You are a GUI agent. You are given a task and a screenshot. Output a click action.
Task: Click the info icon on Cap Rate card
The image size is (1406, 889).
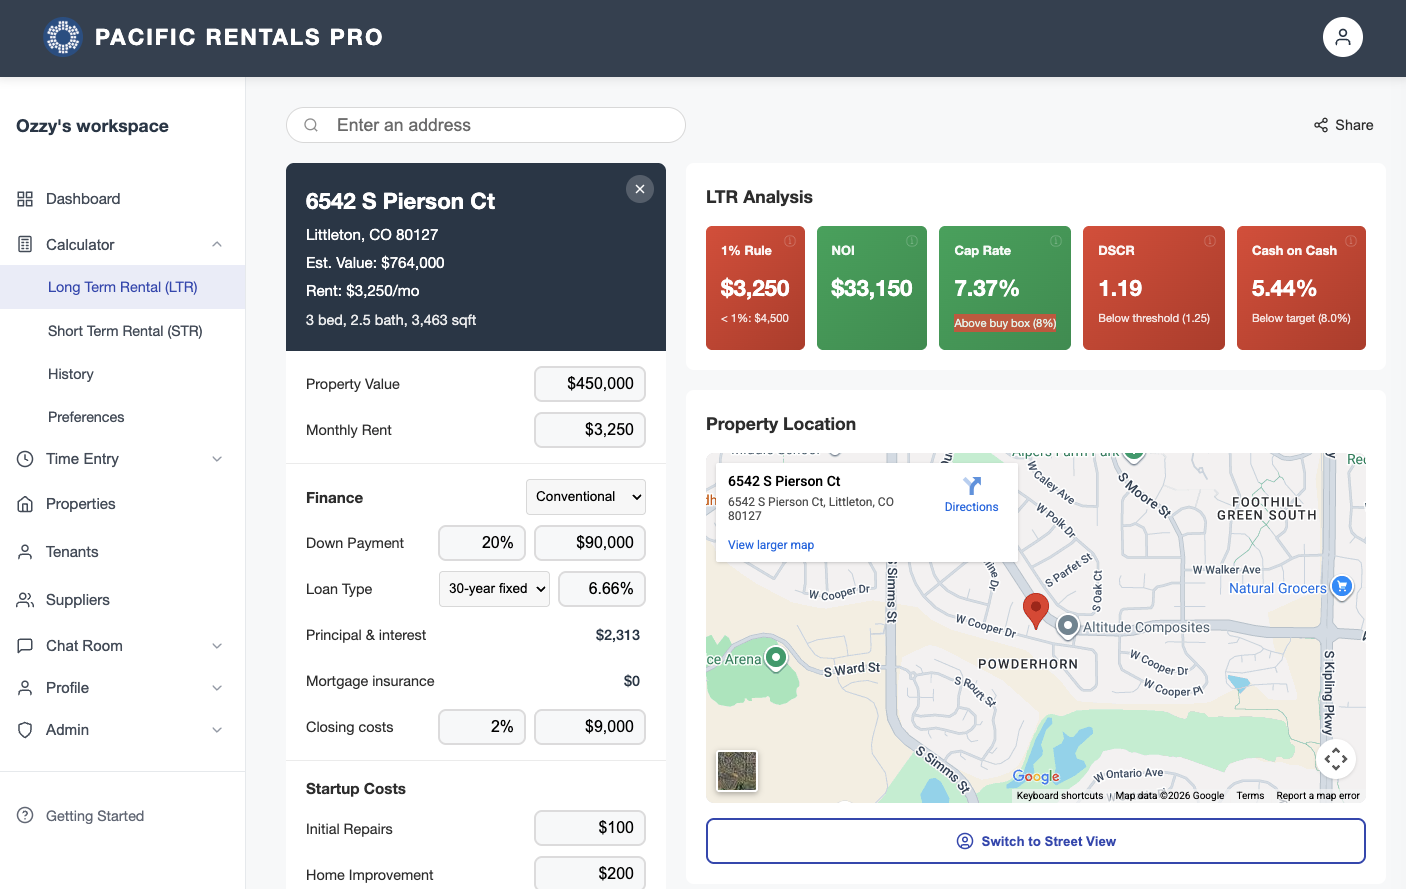pos(1055,240)
